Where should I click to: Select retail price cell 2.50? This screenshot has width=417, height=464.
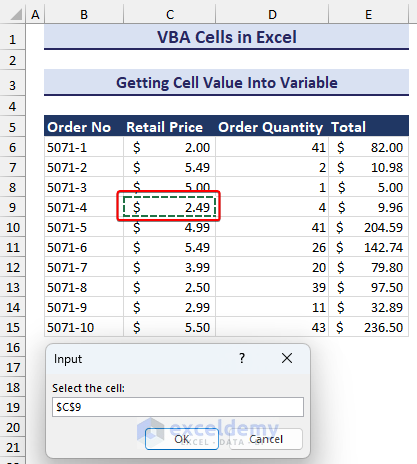point(169,287)
